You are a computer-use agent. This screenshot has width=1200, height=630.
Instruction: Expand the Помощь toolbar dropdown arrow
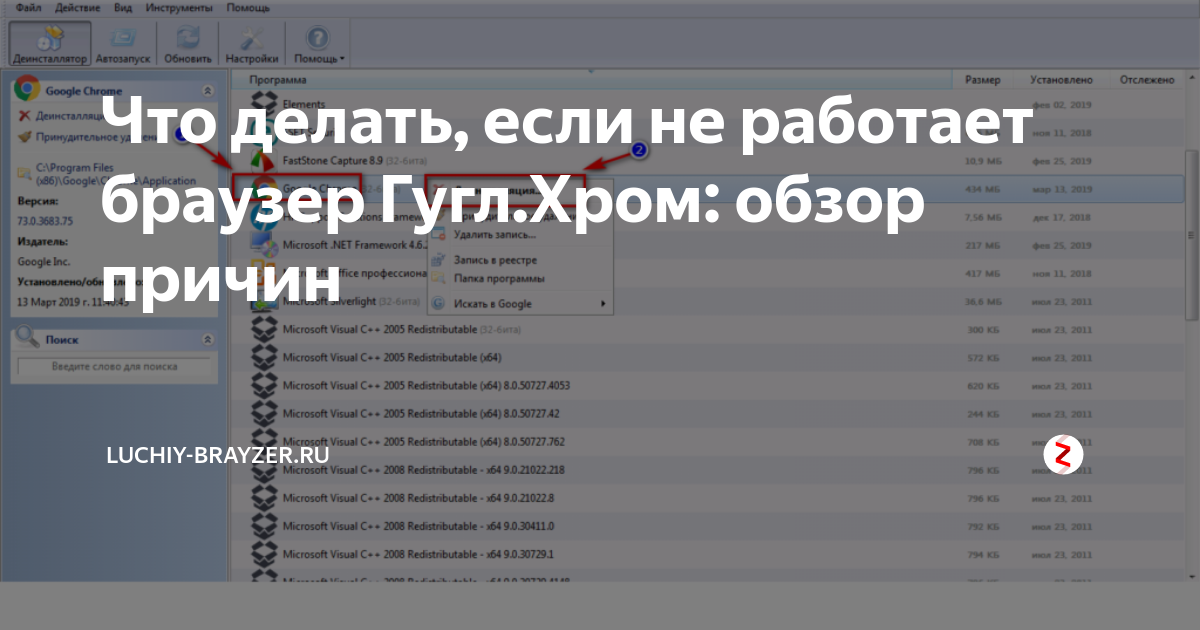343,59
